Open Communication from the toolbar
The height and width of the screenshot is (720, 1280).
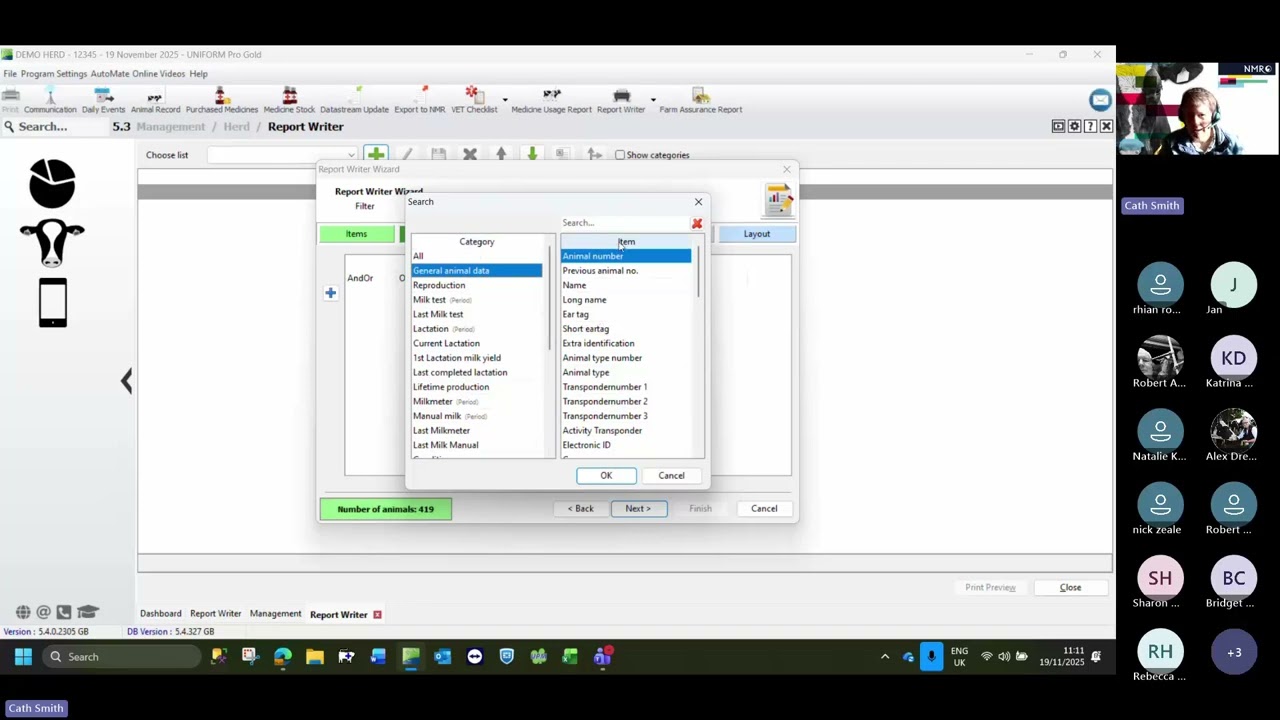(50, 101)
